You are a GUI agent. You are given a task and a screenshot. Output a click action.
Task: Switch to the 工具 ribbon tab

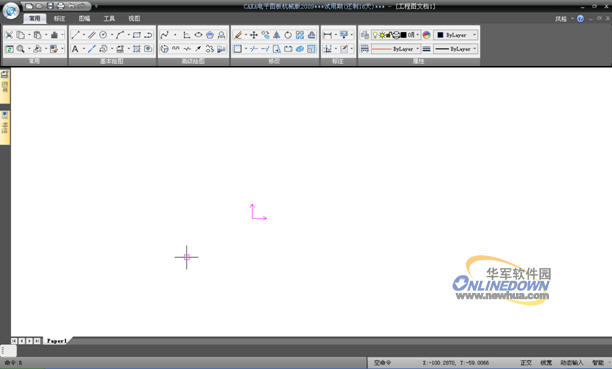pos(109,18)
